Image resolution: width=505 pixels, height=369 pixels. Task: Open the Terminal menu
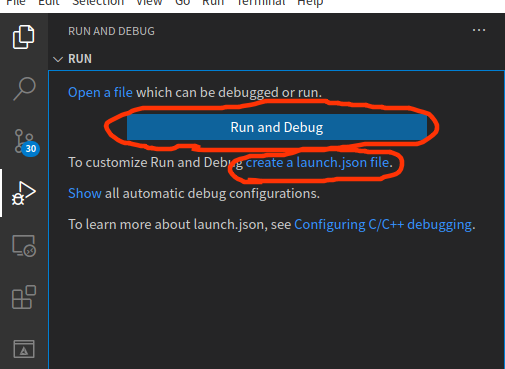261,3
